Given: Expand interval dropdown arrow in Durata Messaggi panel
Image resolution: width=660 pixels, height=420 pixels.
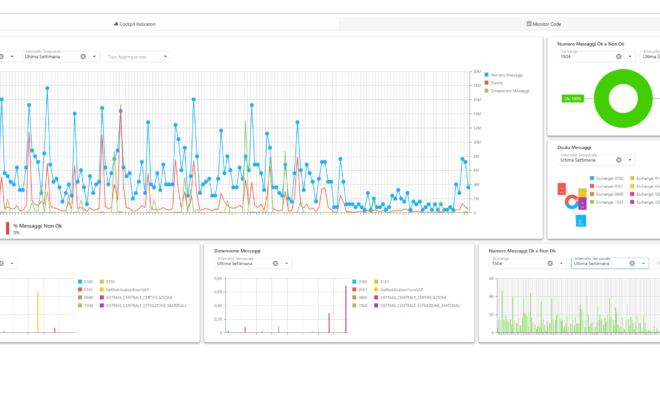Looking at the screenshot, I should [630, 160].
